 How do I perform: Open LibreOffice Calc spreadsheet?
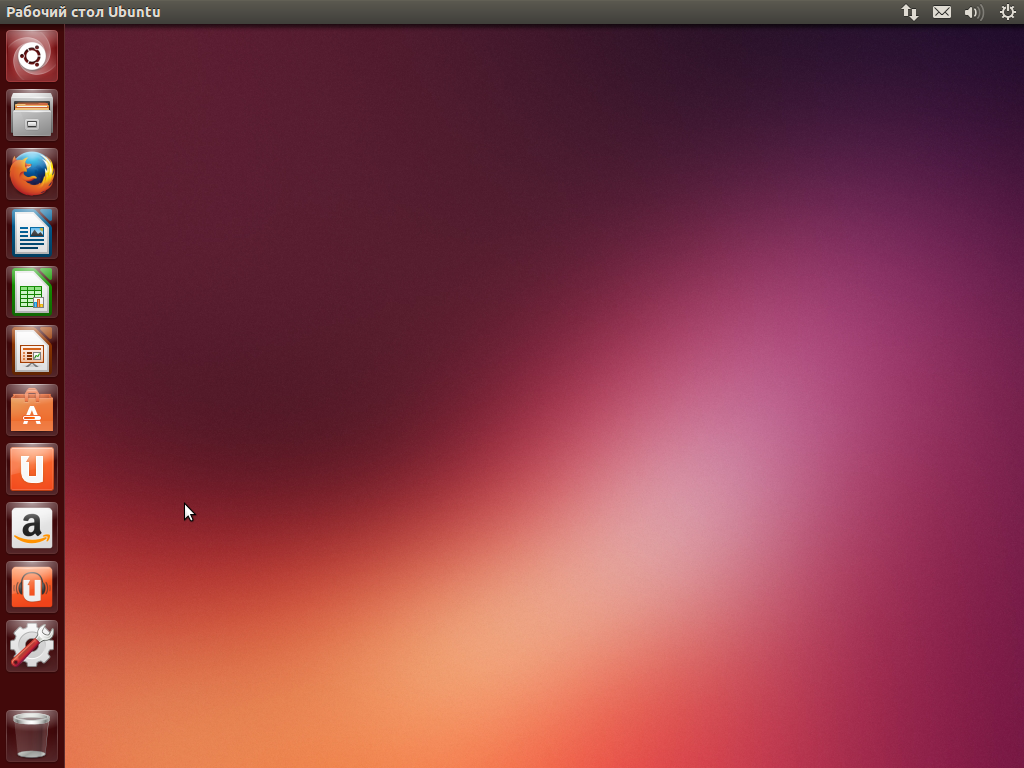tap(32, 292)
